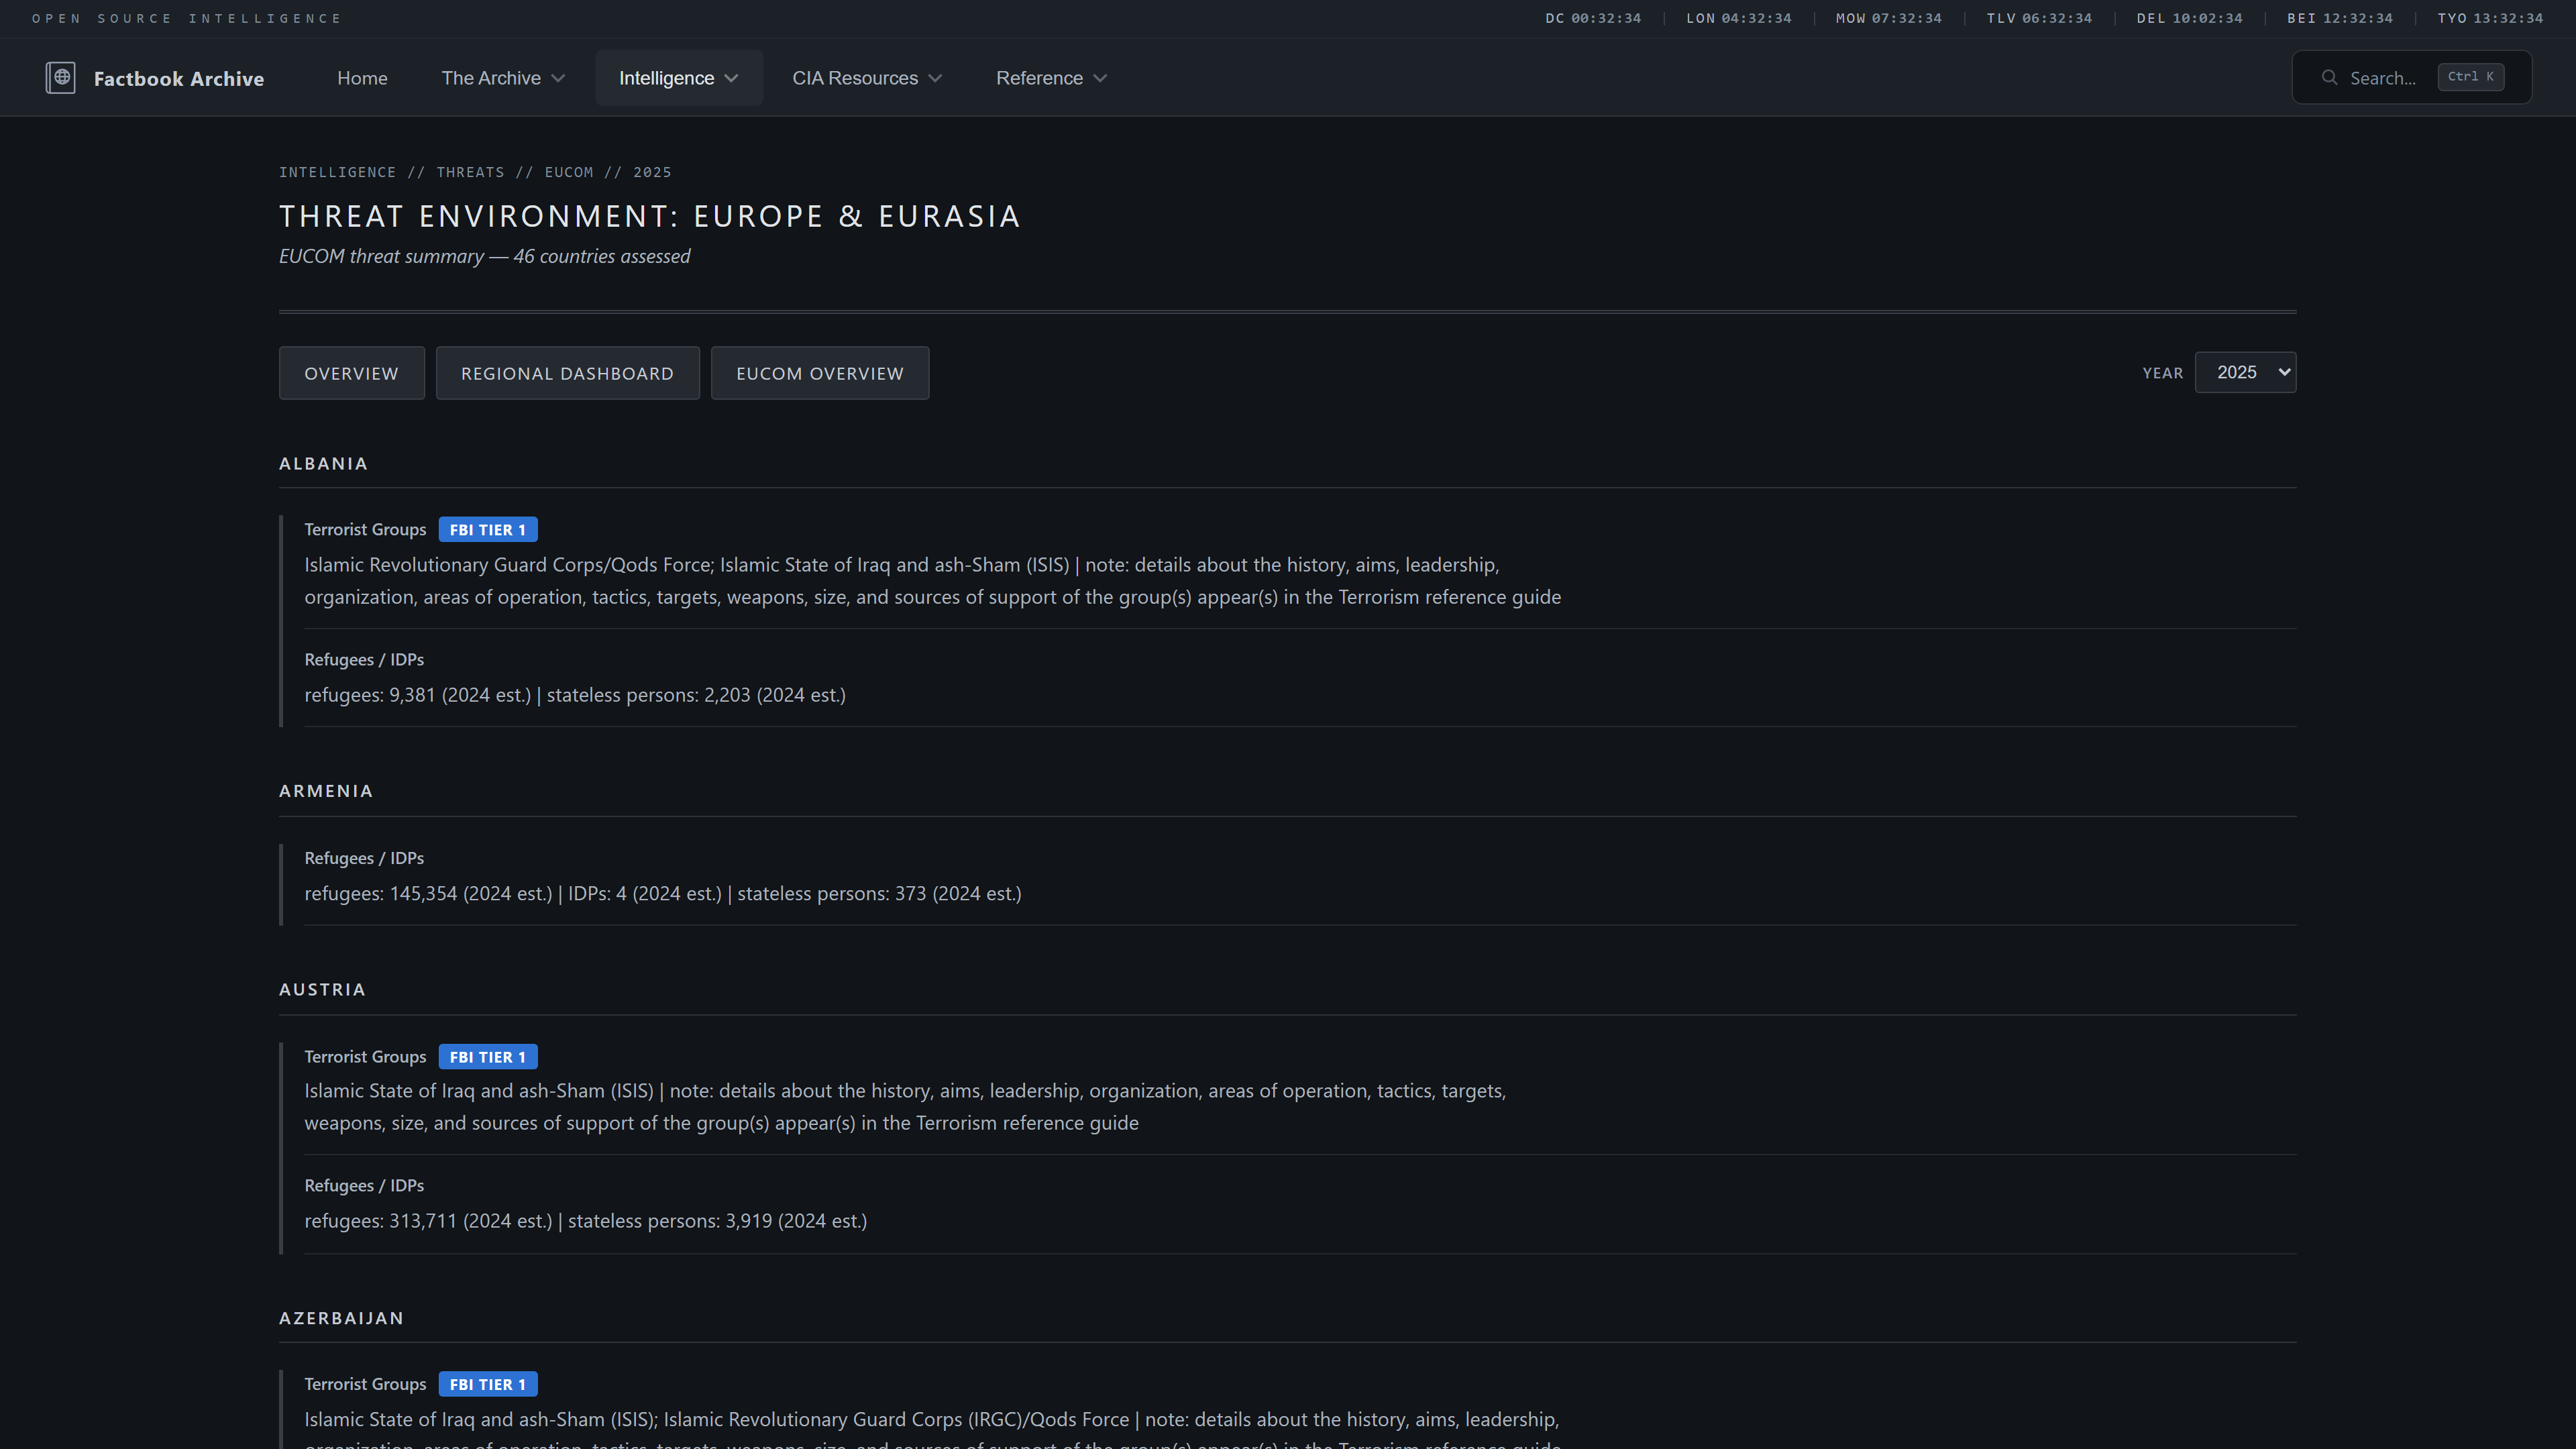Click the Ctrl K shortcut badge
The height and width of the screenshot is (1449, 2576).
pos(2470,77)
